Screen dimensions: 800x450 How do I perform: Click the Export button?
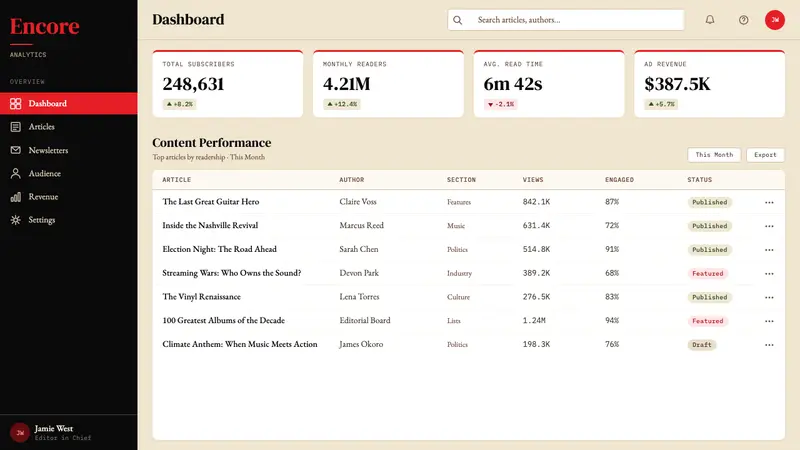click(765, 155)
